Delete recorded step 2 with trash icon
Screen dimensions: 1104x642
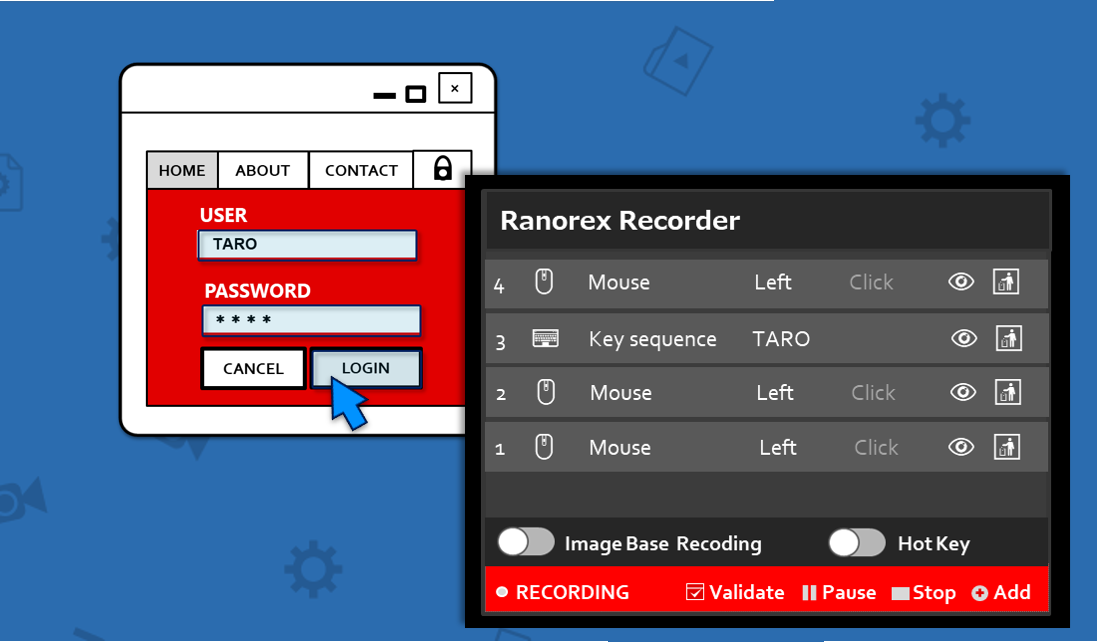[1008, 392]
